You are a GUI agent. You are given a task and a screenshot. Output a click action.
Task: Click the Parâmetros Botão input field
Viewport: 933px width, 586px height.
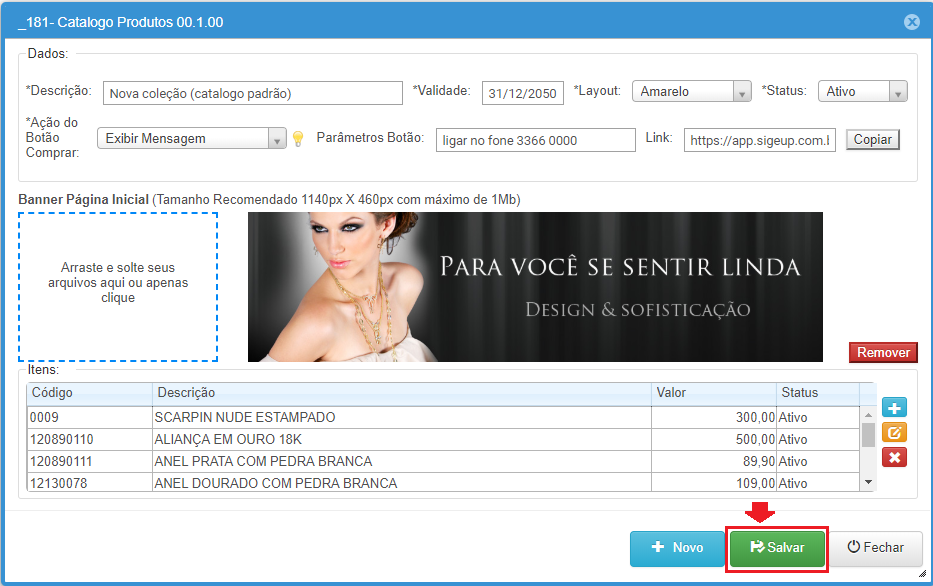coord(535,140)
